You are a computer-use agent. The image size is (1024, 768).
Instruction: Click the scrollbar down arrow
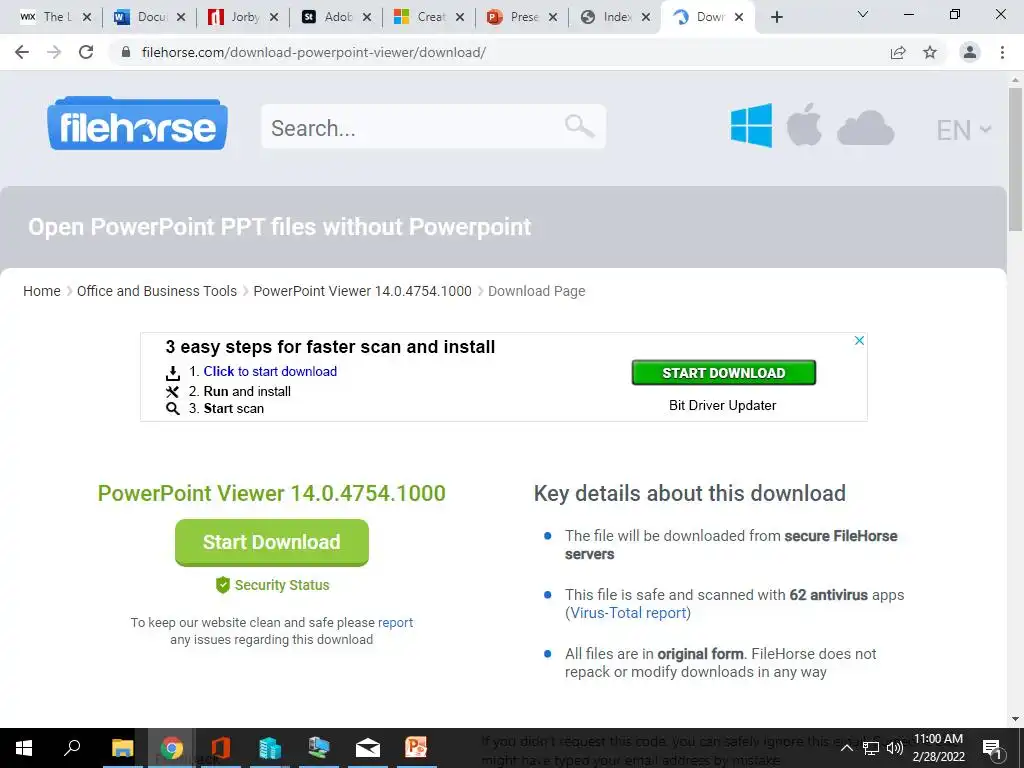(x=1015, y=719)
